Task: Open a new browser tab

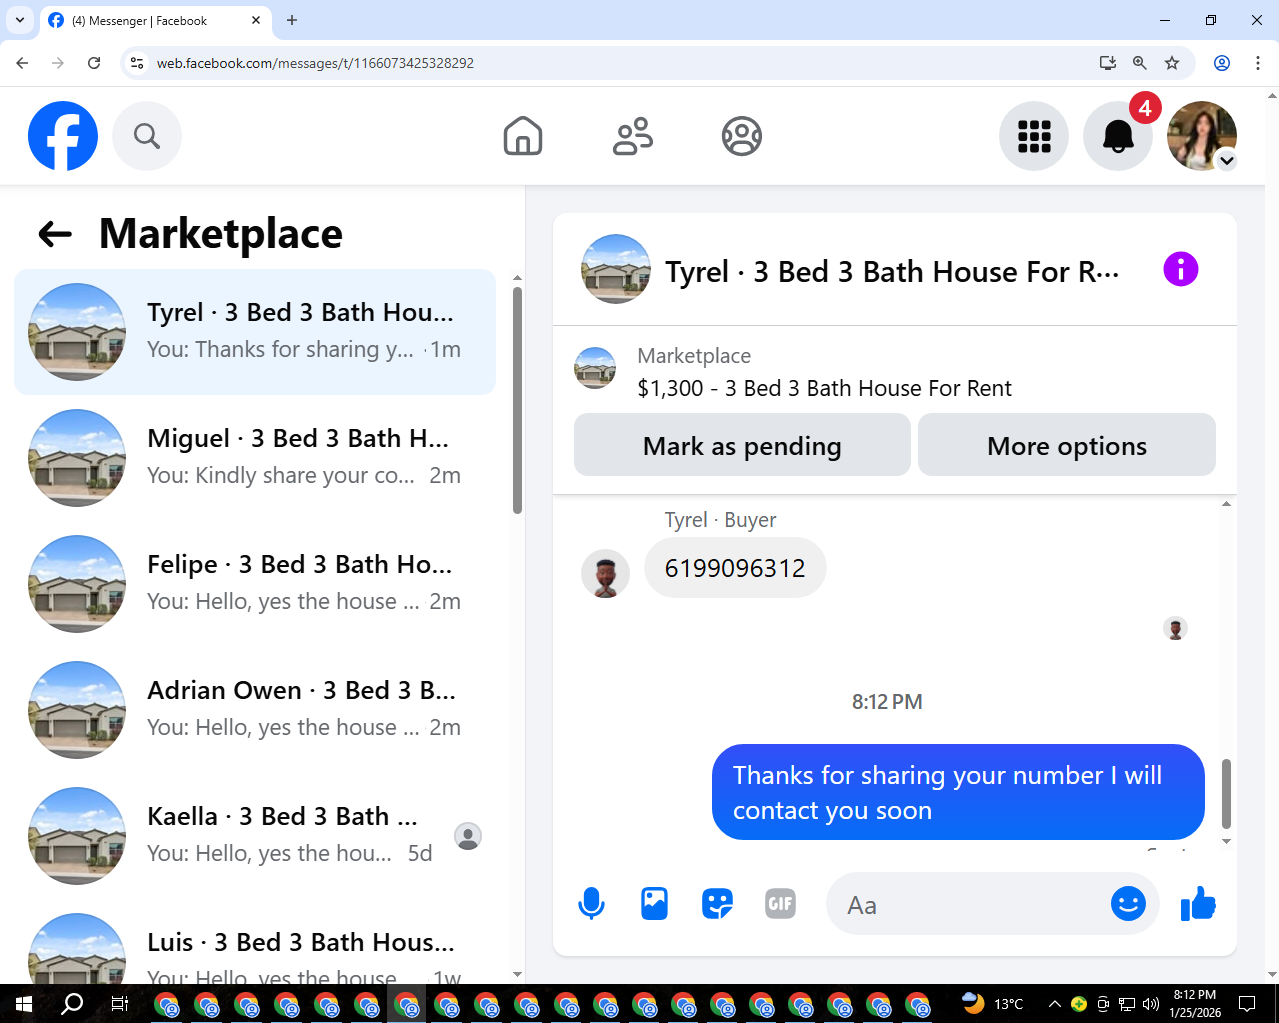Action: tap(292, 20)
